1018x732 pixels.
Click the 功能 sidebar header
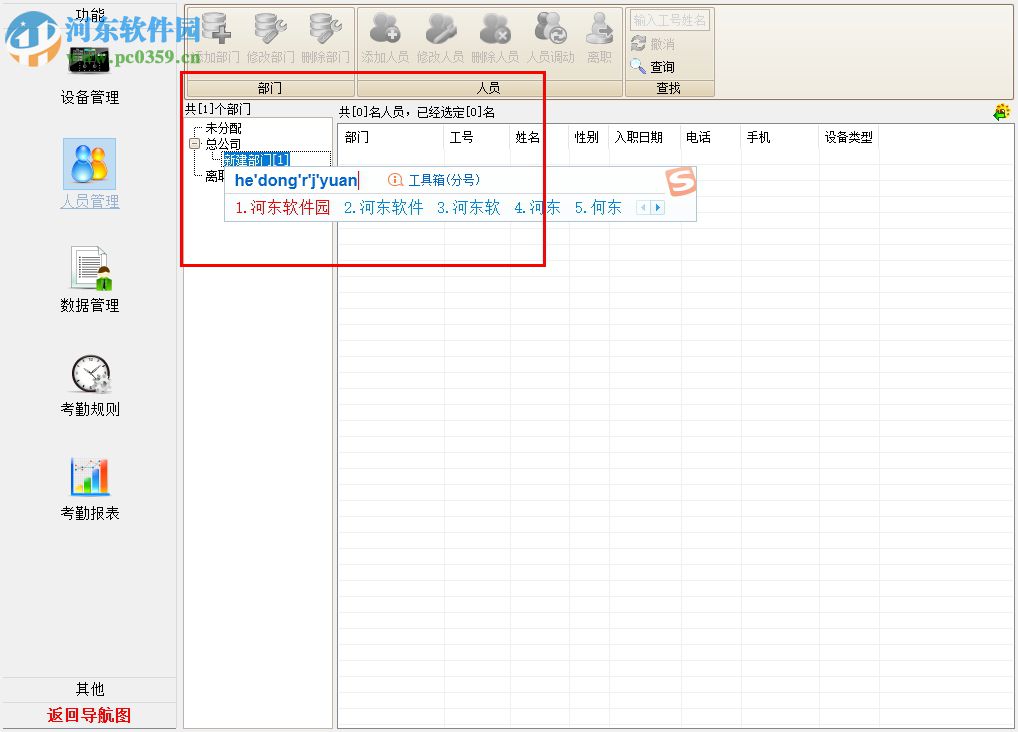[90, 14]
